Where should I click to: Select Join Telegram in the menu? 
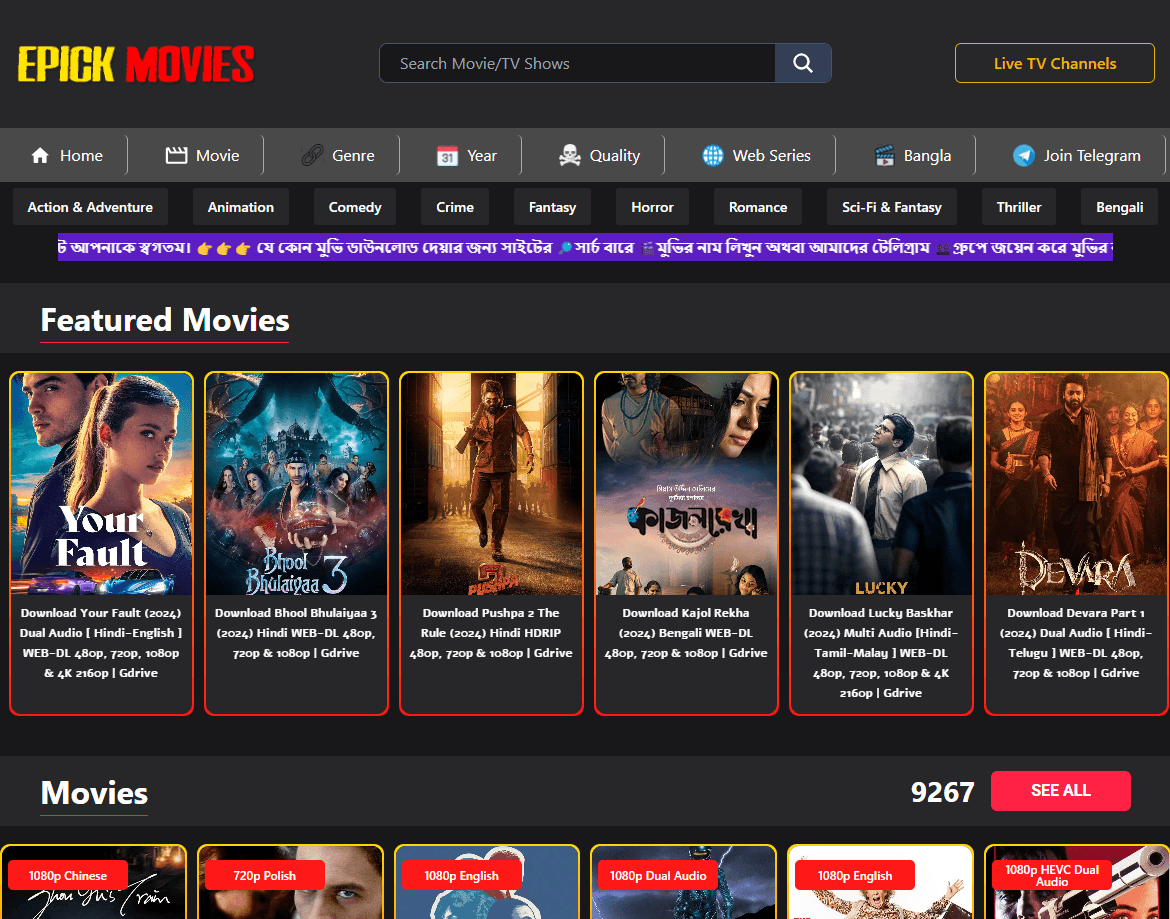click(x=1077, y=155)
